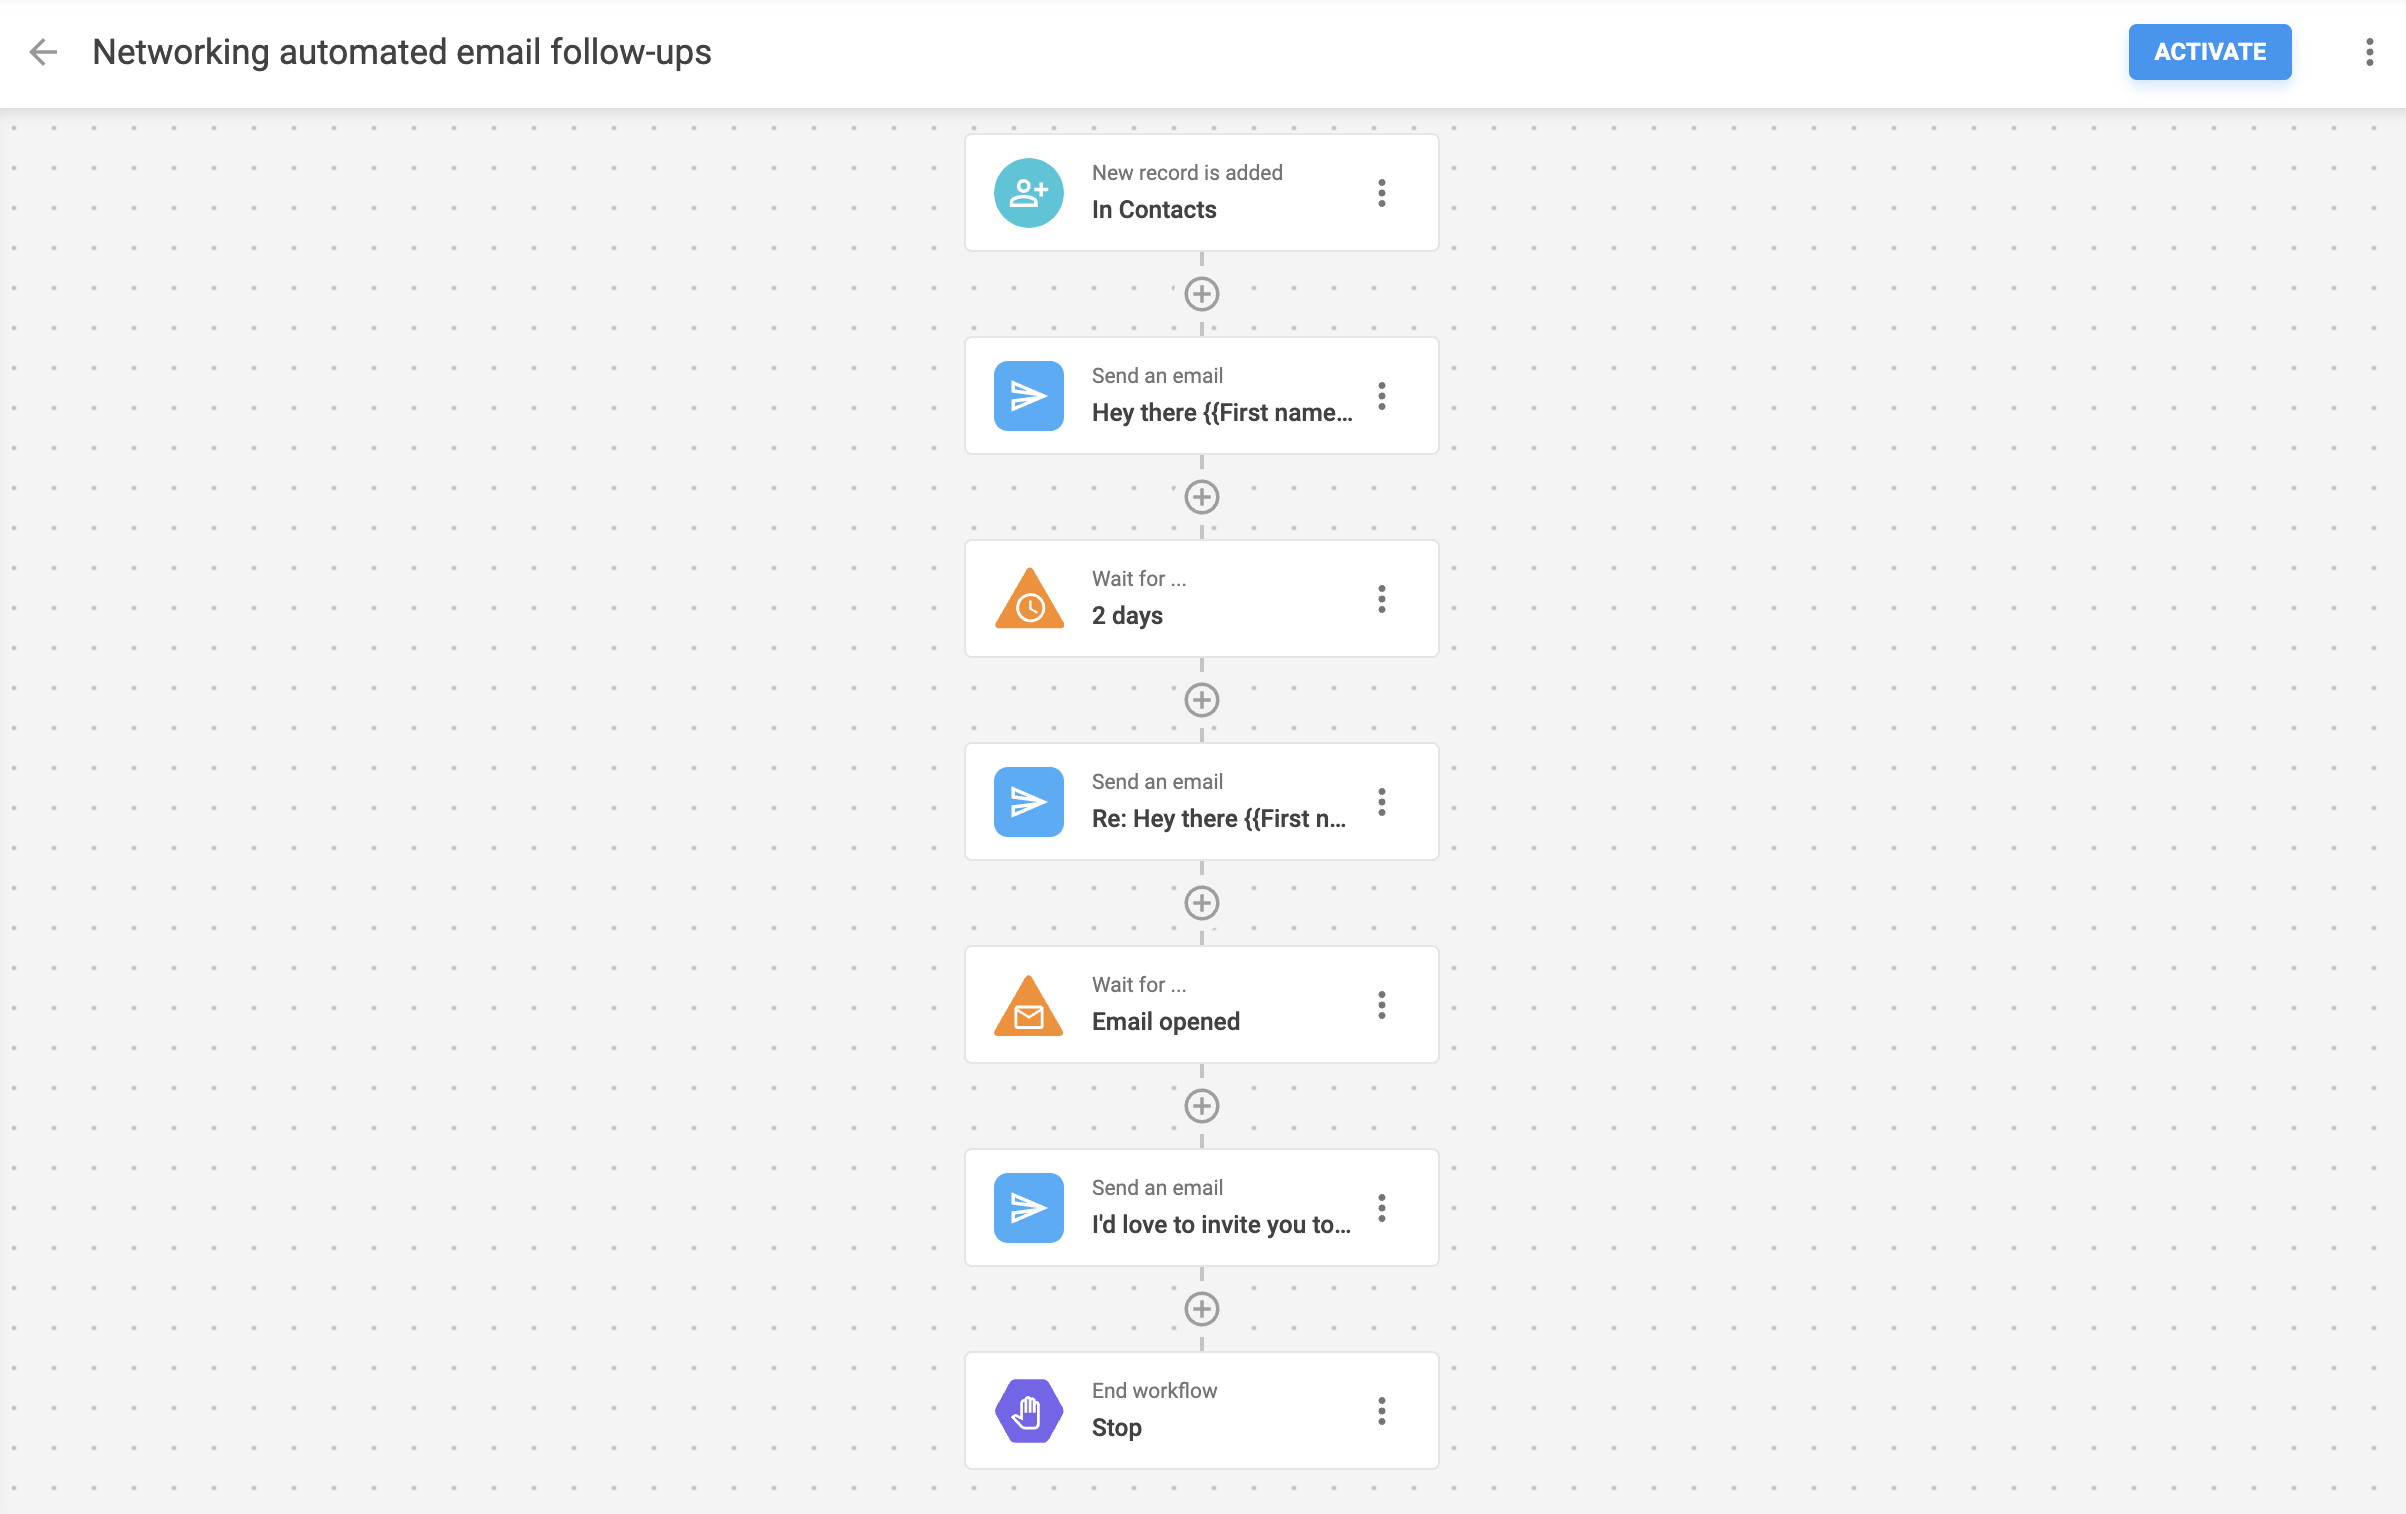Screen dimensions: 2406x1514
Task: Open options menu on Email opened wait step
Action: click(x=1383, y=1003)
